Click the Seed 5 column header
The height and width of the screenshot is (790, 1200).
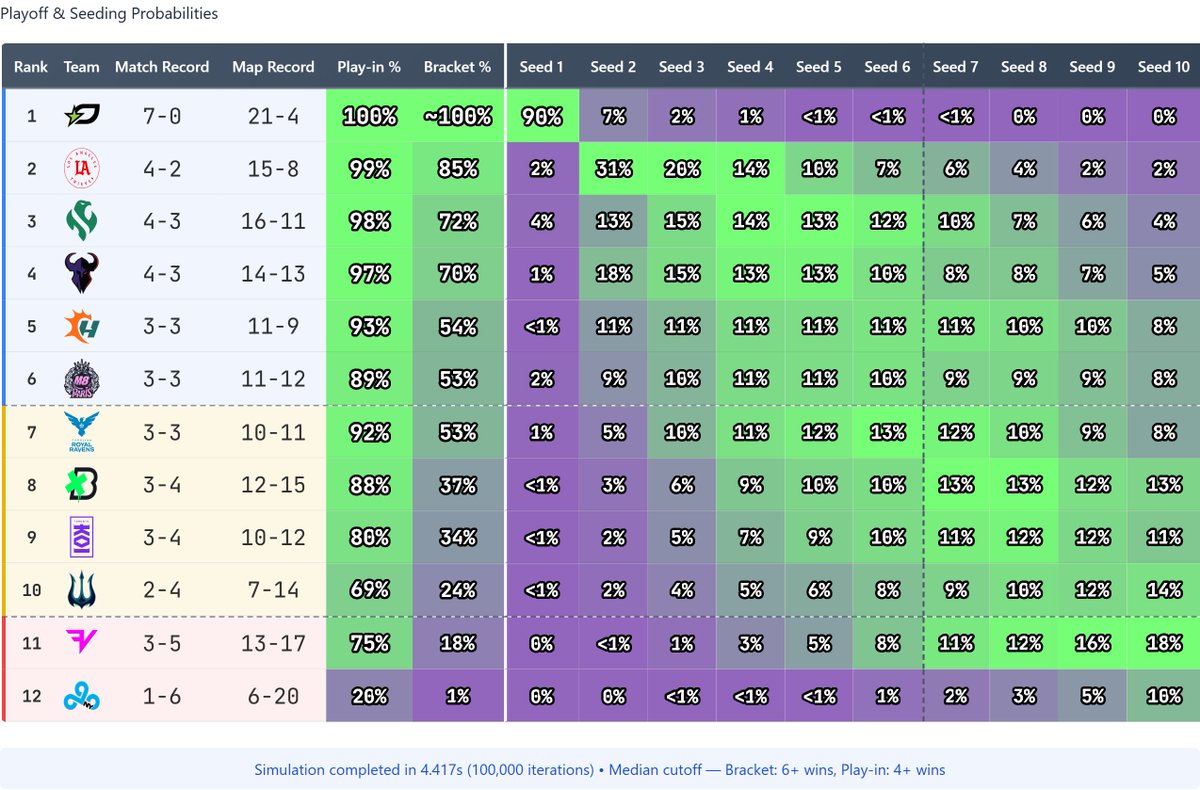click(x=819, y=67)
